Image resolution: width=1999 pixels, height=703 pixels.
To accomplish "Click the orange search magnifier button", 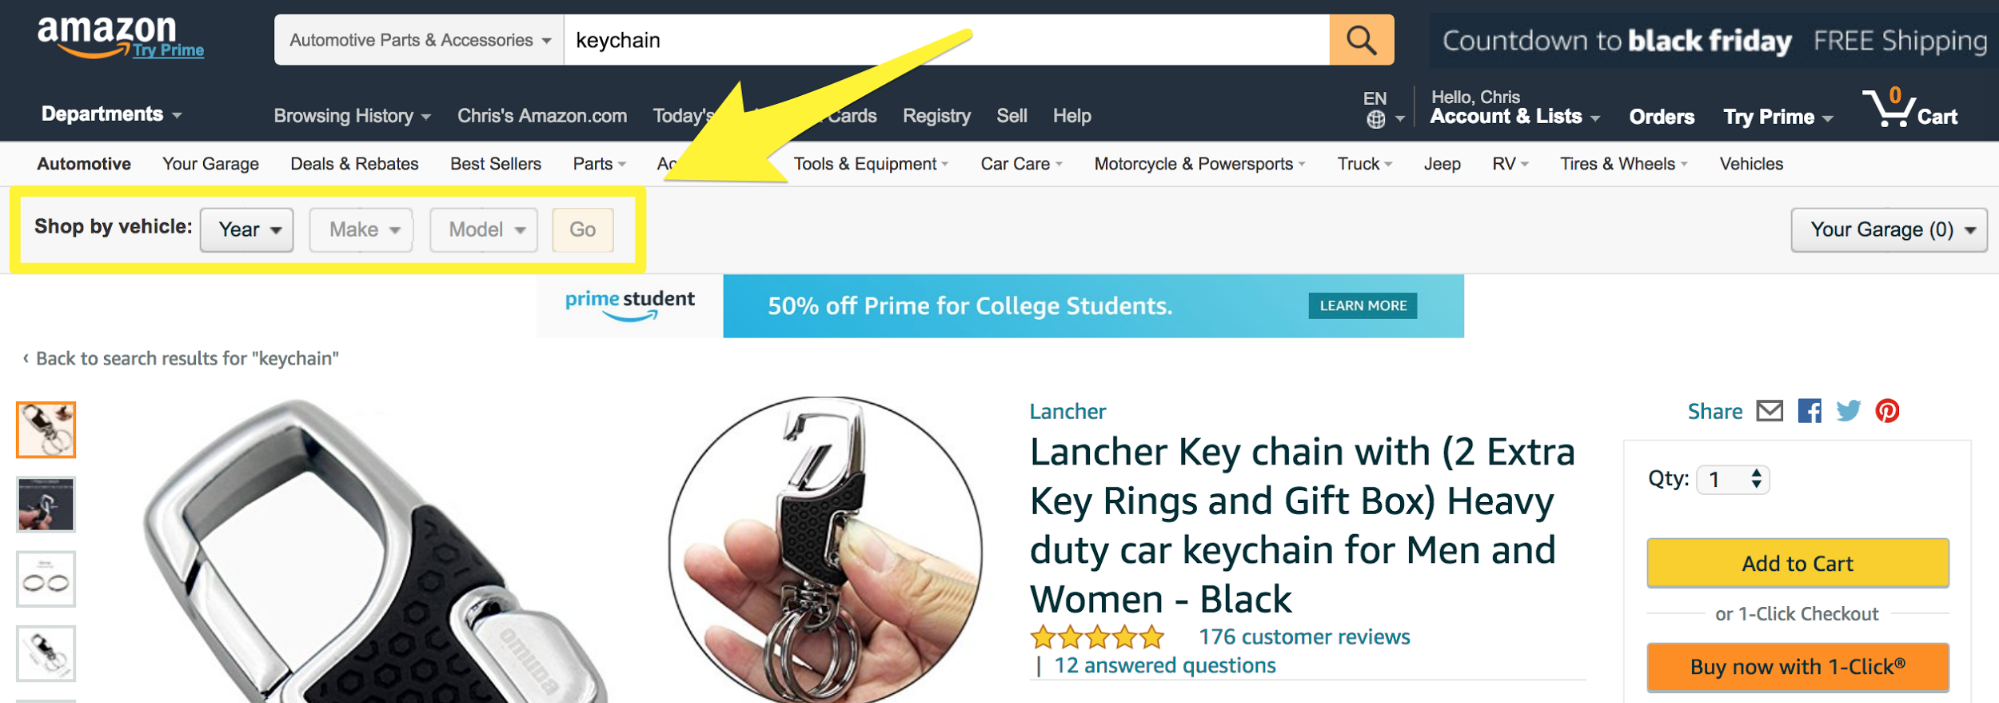I will point(1361,40).
